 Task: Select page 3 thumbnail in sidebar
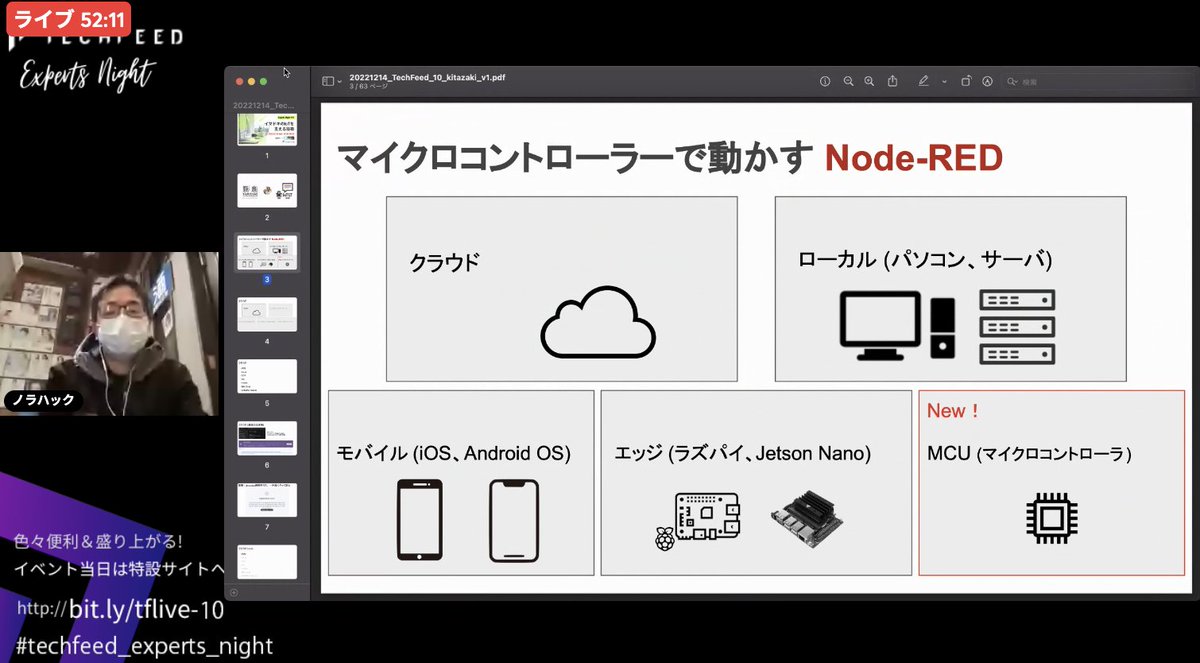(267, 253)
